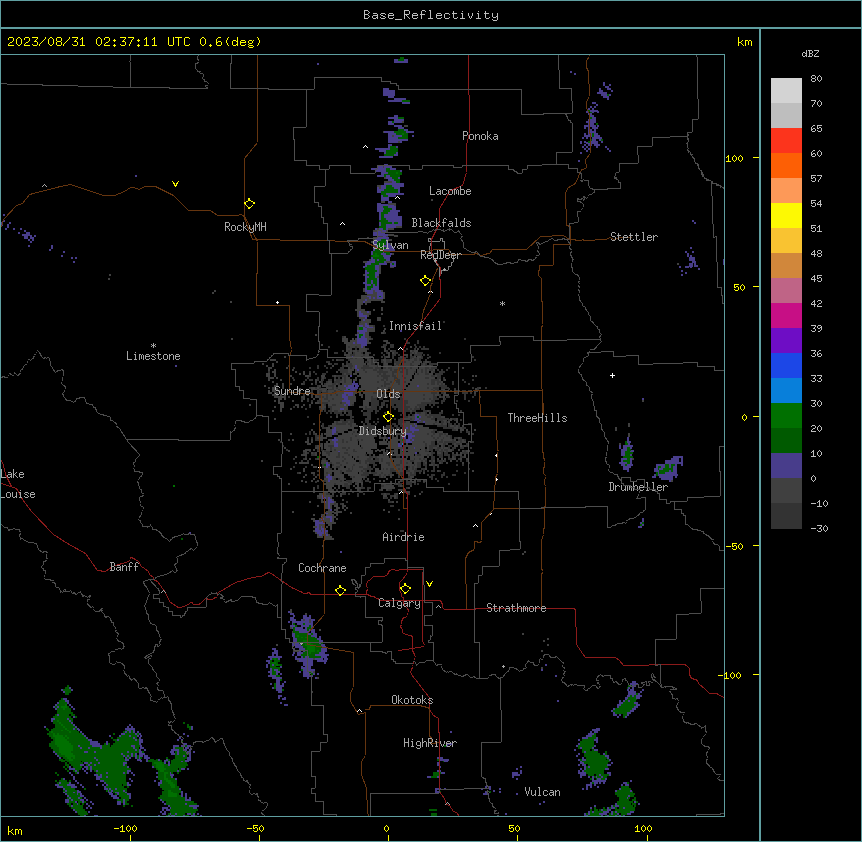Select the Airdrie city label

coord(403,537)
